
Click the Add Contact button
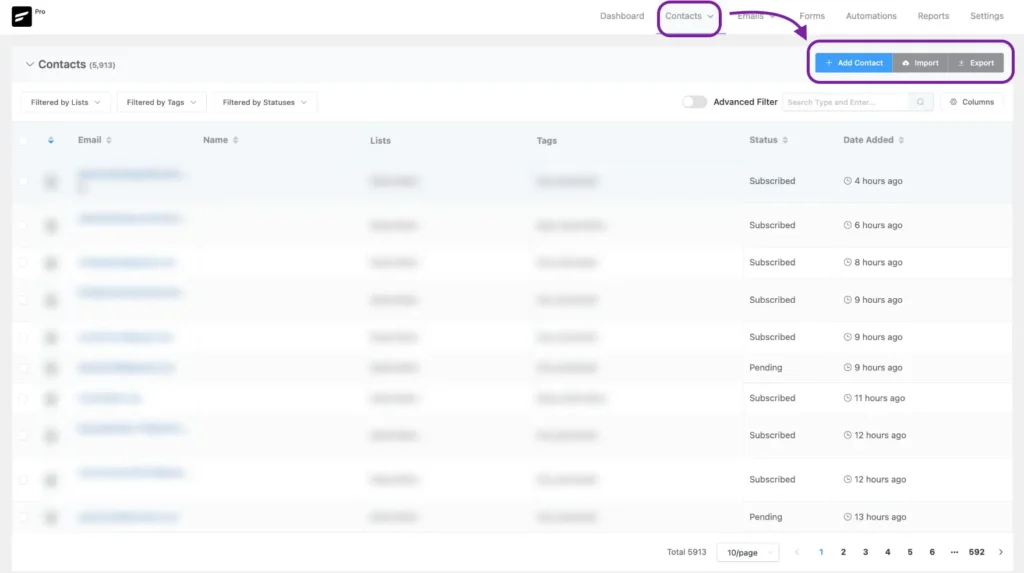pyautogui.click(x=854, y=63)
